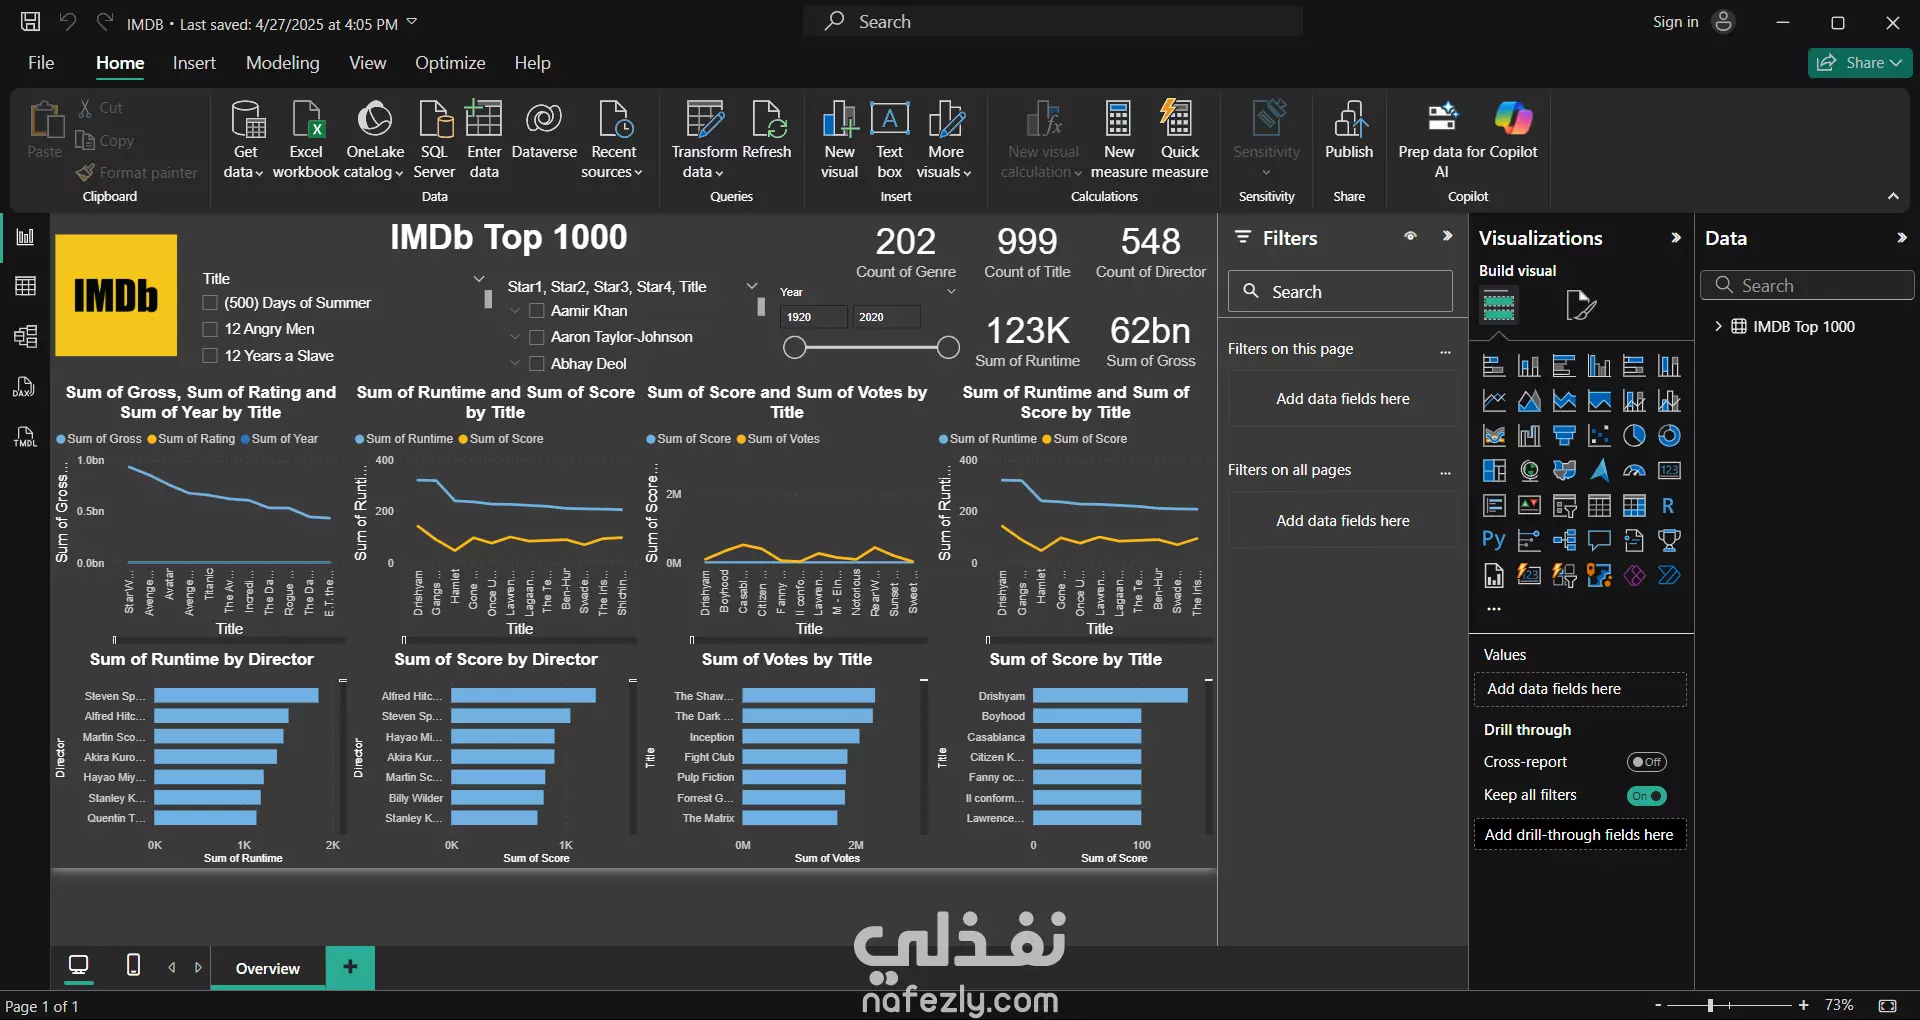
Task: Click the New measure button
Action: click(x=1119, y=140)
